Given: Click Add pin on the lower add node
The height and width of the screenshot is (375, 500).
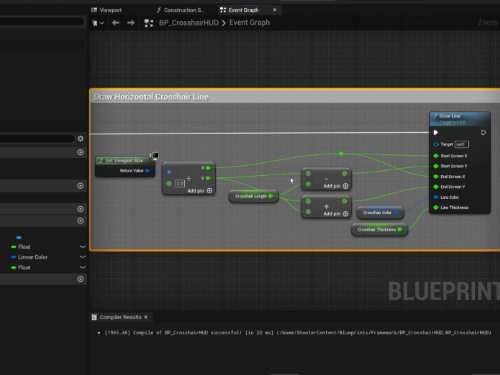Looking at the screenshot, I should [336, 214].
